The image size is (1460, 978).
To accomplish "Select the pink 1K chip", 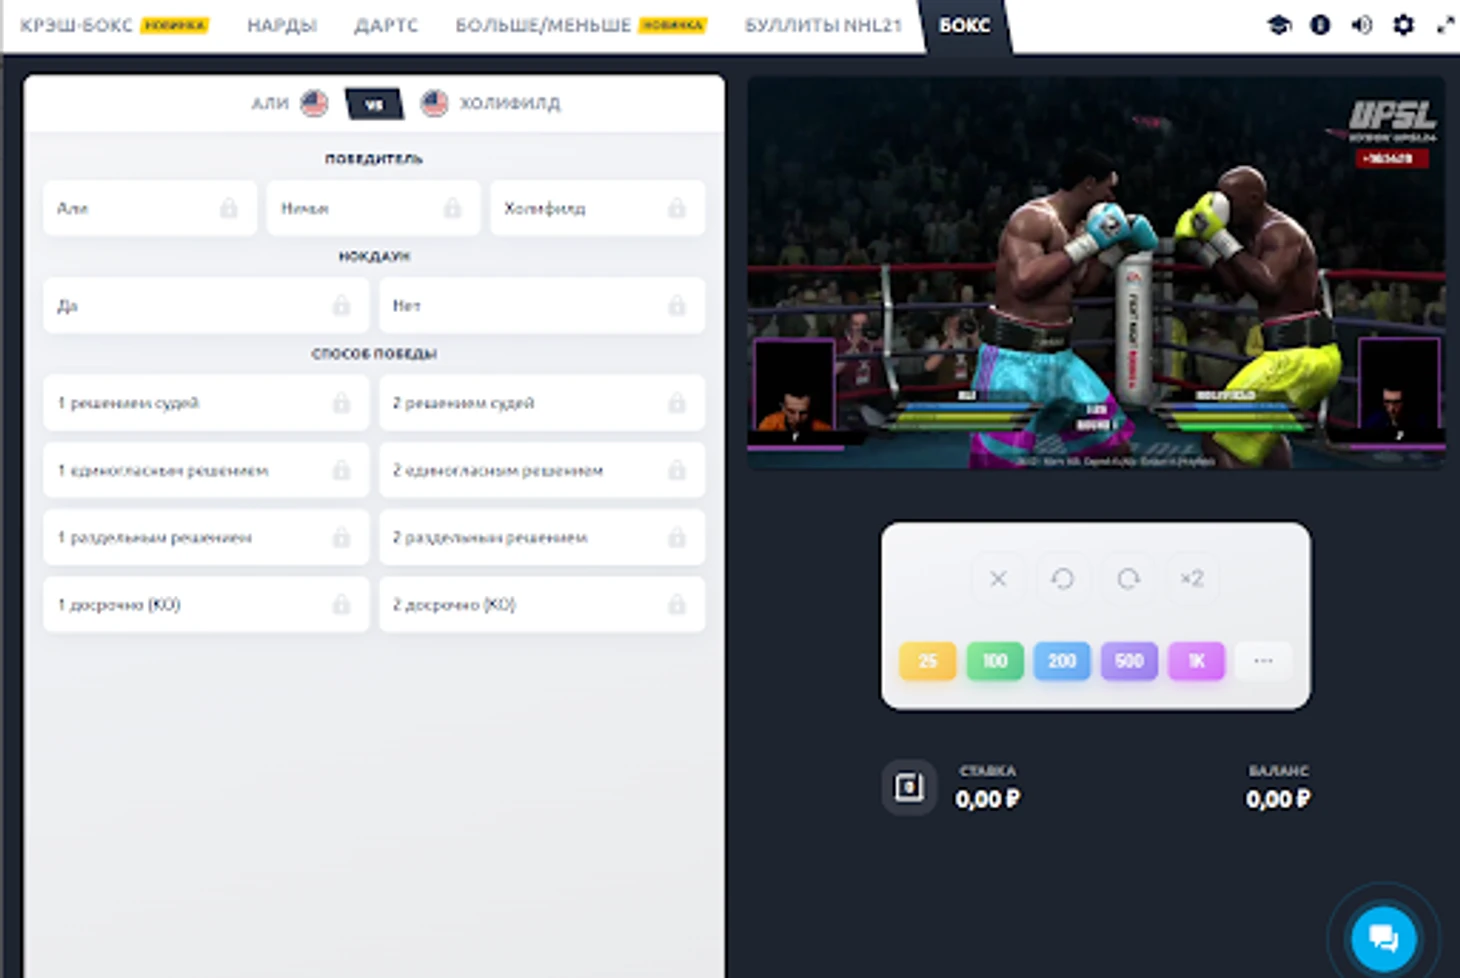I will pos(1196,661).
